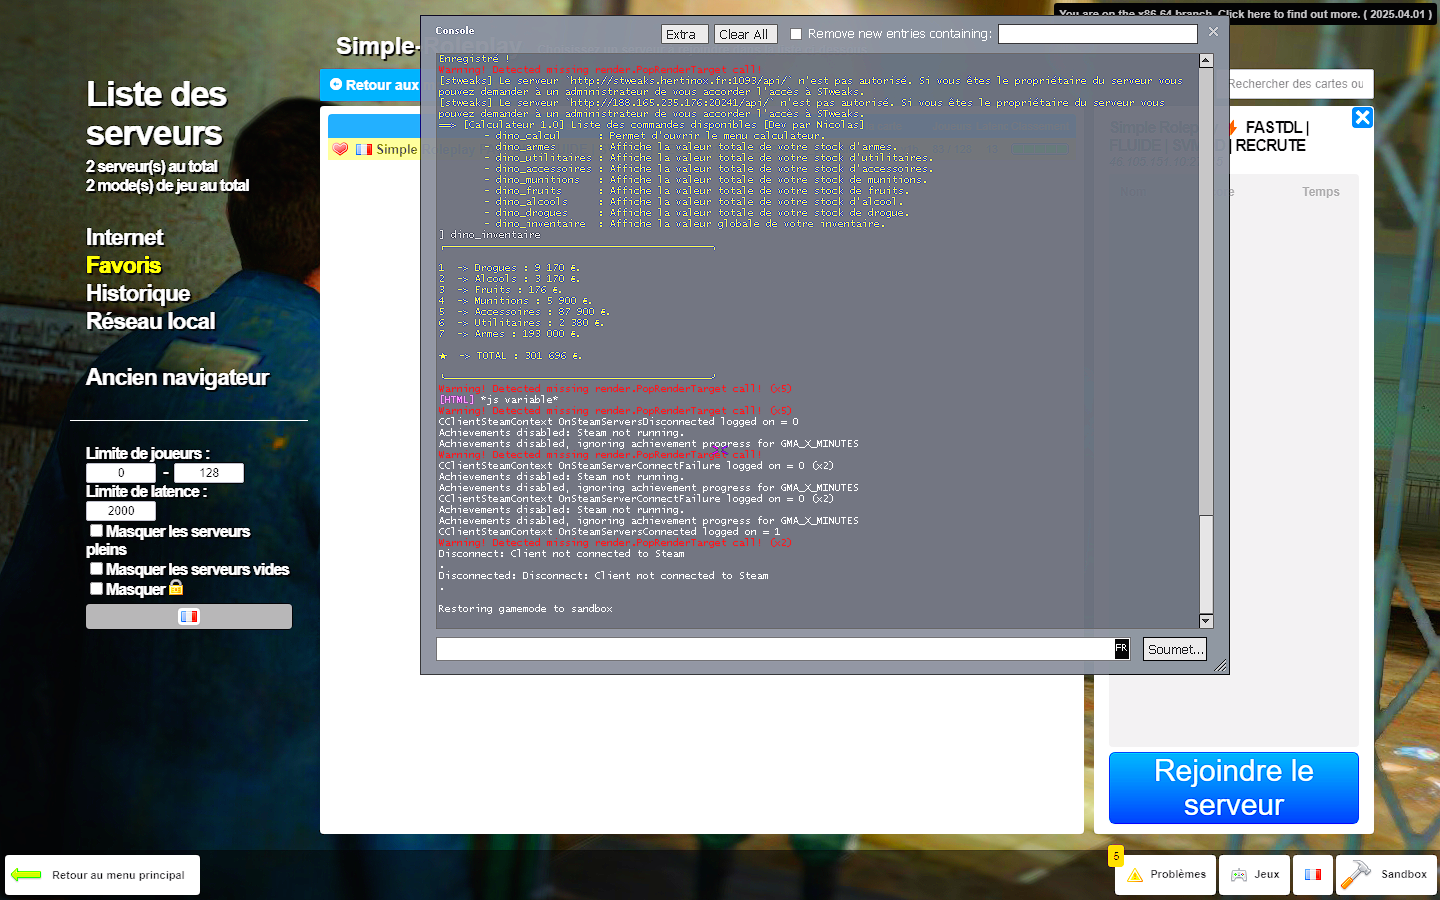Screen dimensions: 1440x900
Task: Open the Réseau local server list
Action: coord(151,321)
